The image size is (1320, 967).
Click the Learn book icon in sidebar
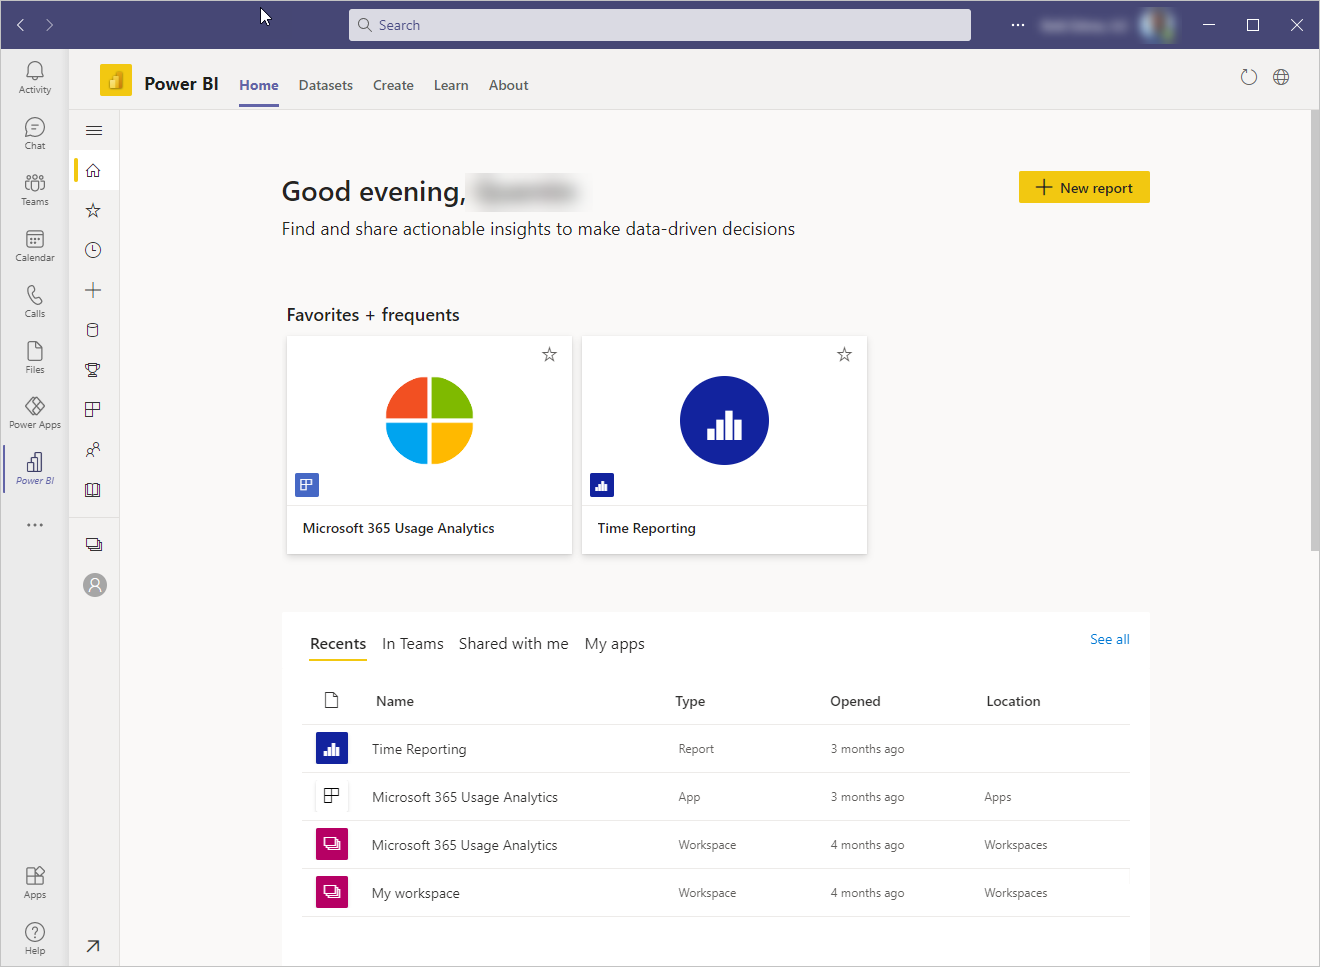[x=93, y=489]
